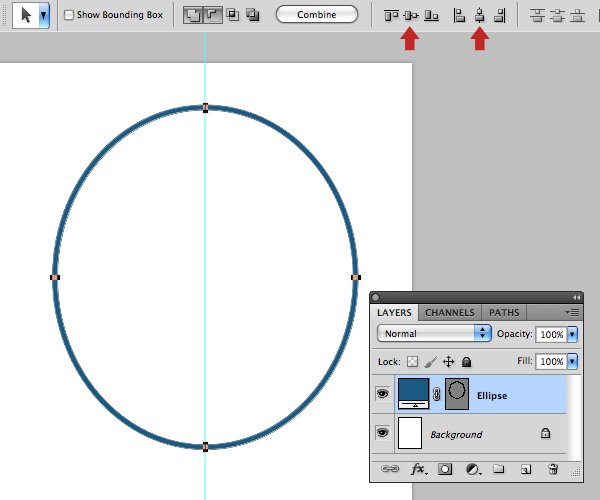Select the left anchor point of ellipse
Screen dimensions: 600x500
(x=55, y=277)
